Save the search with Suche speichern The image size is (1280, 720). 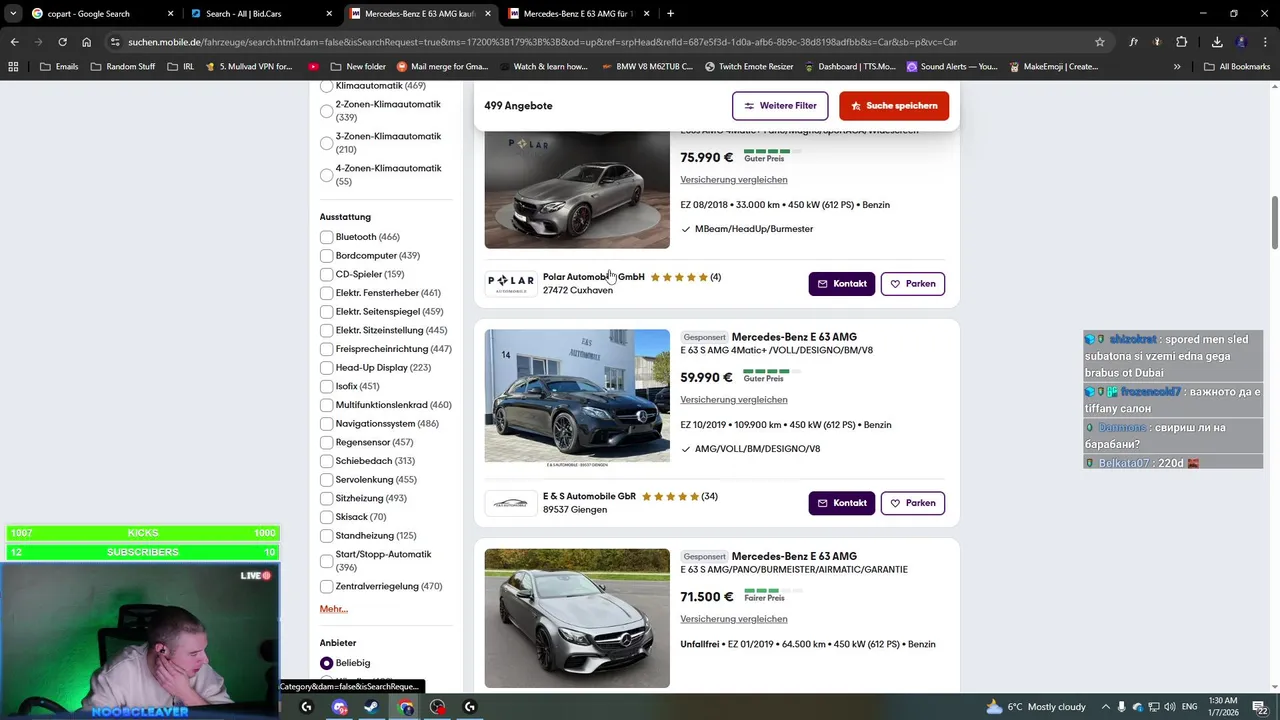(x=894, y=106)
